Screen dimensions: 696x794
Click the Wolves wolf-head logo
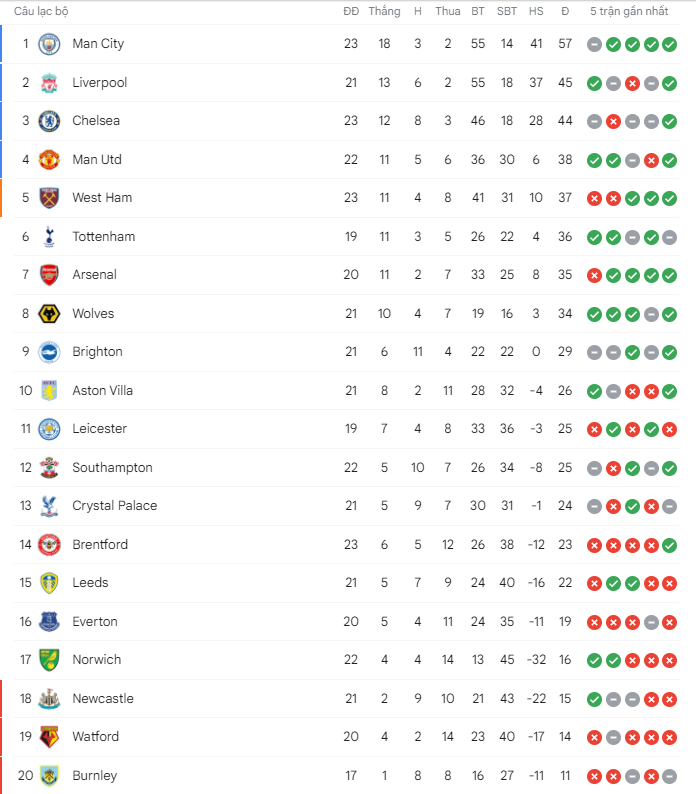[49, 314]
